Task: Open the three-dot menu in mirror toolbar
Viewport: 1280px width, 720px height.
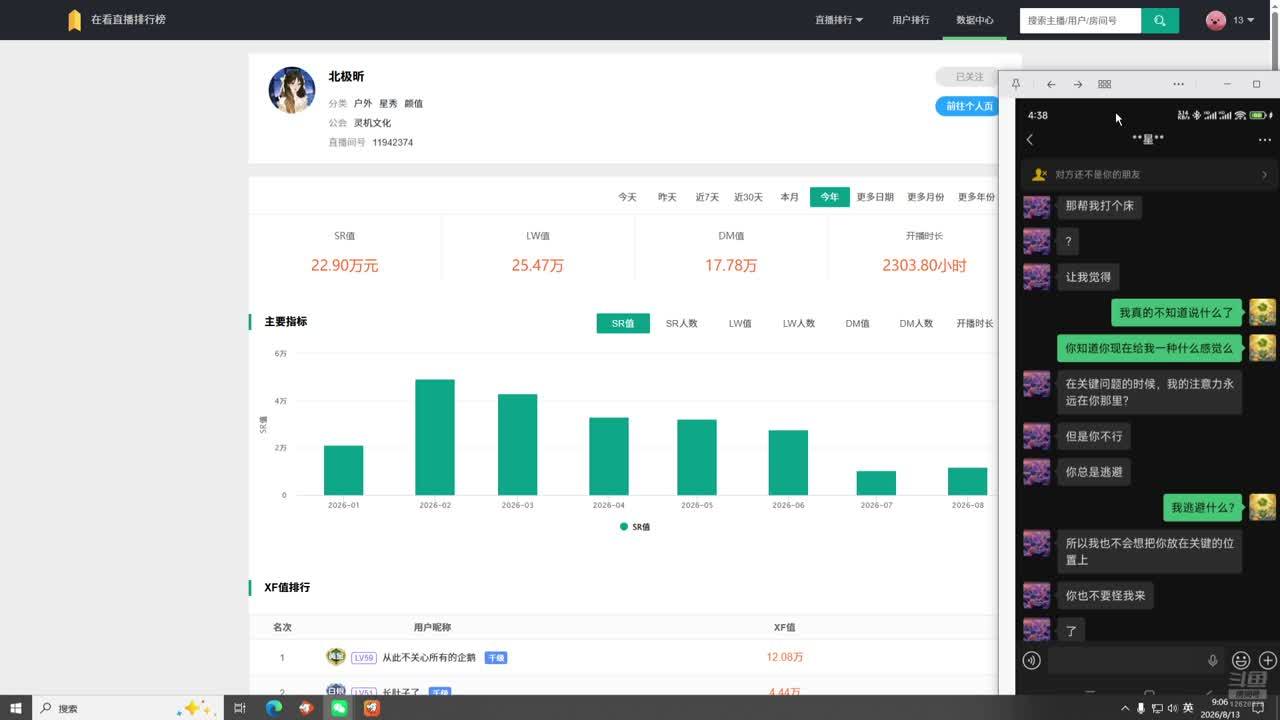Action: point(1178,84)
